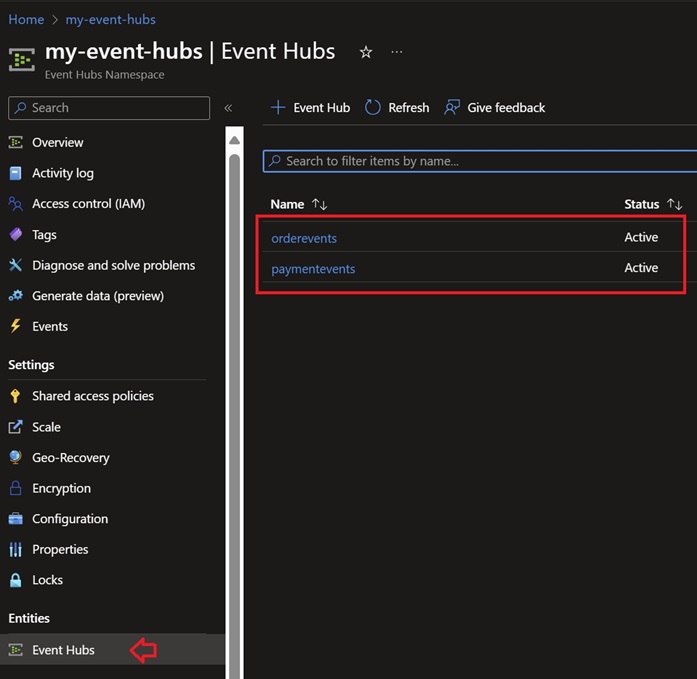
Task: Open Geo-Recovery settings
Action: (71, 458)
